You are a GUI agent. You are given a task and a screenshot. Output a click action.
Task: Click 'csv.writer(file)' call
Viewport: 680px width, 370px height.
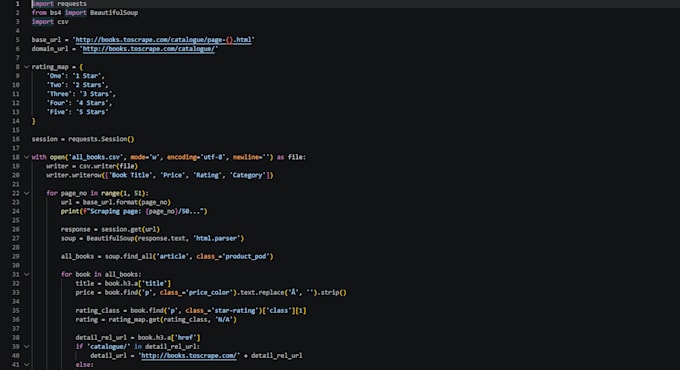108,166
